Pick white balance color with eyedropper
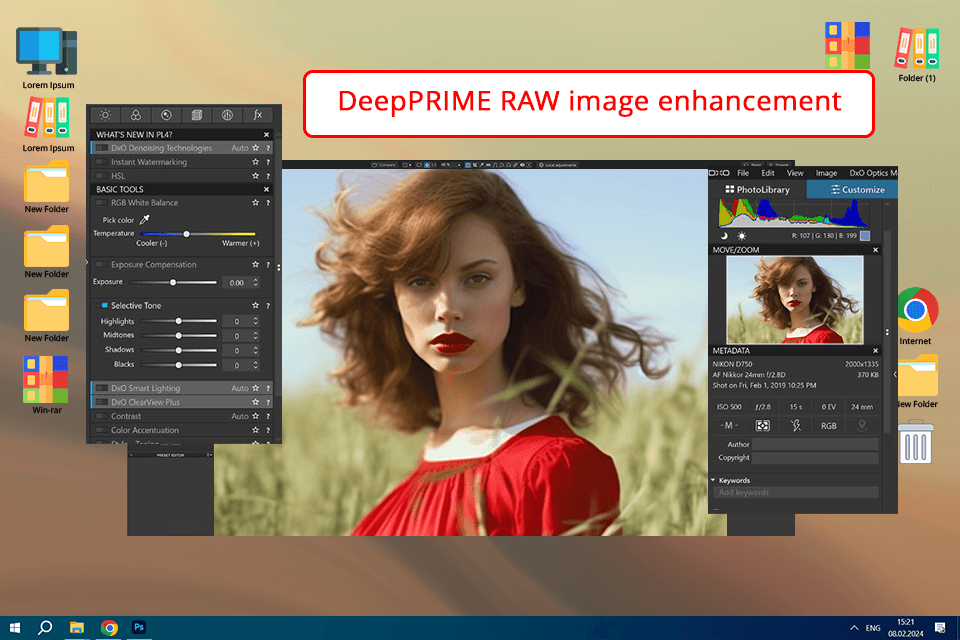The image size is (960, 640). 144,219
